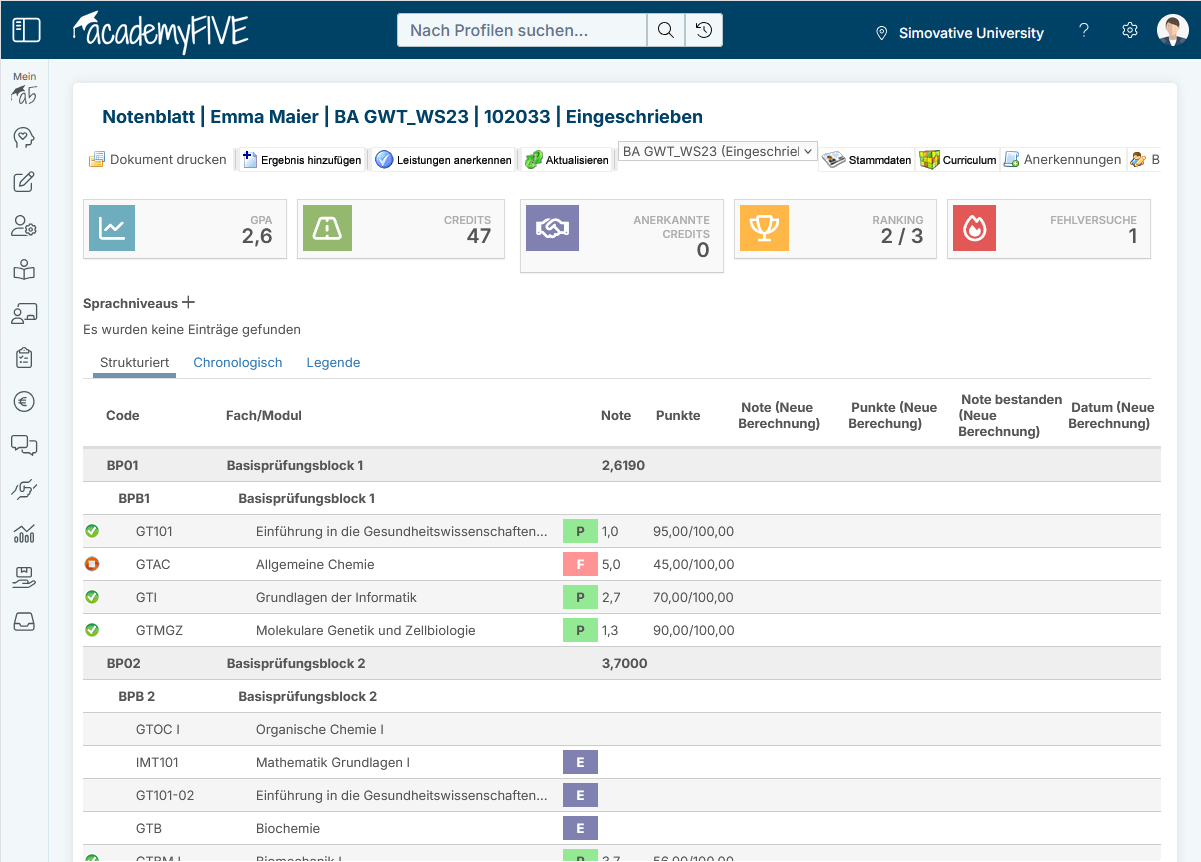Open the chat messages sidebar icon

pyautogui.click(x=24, y=445)
